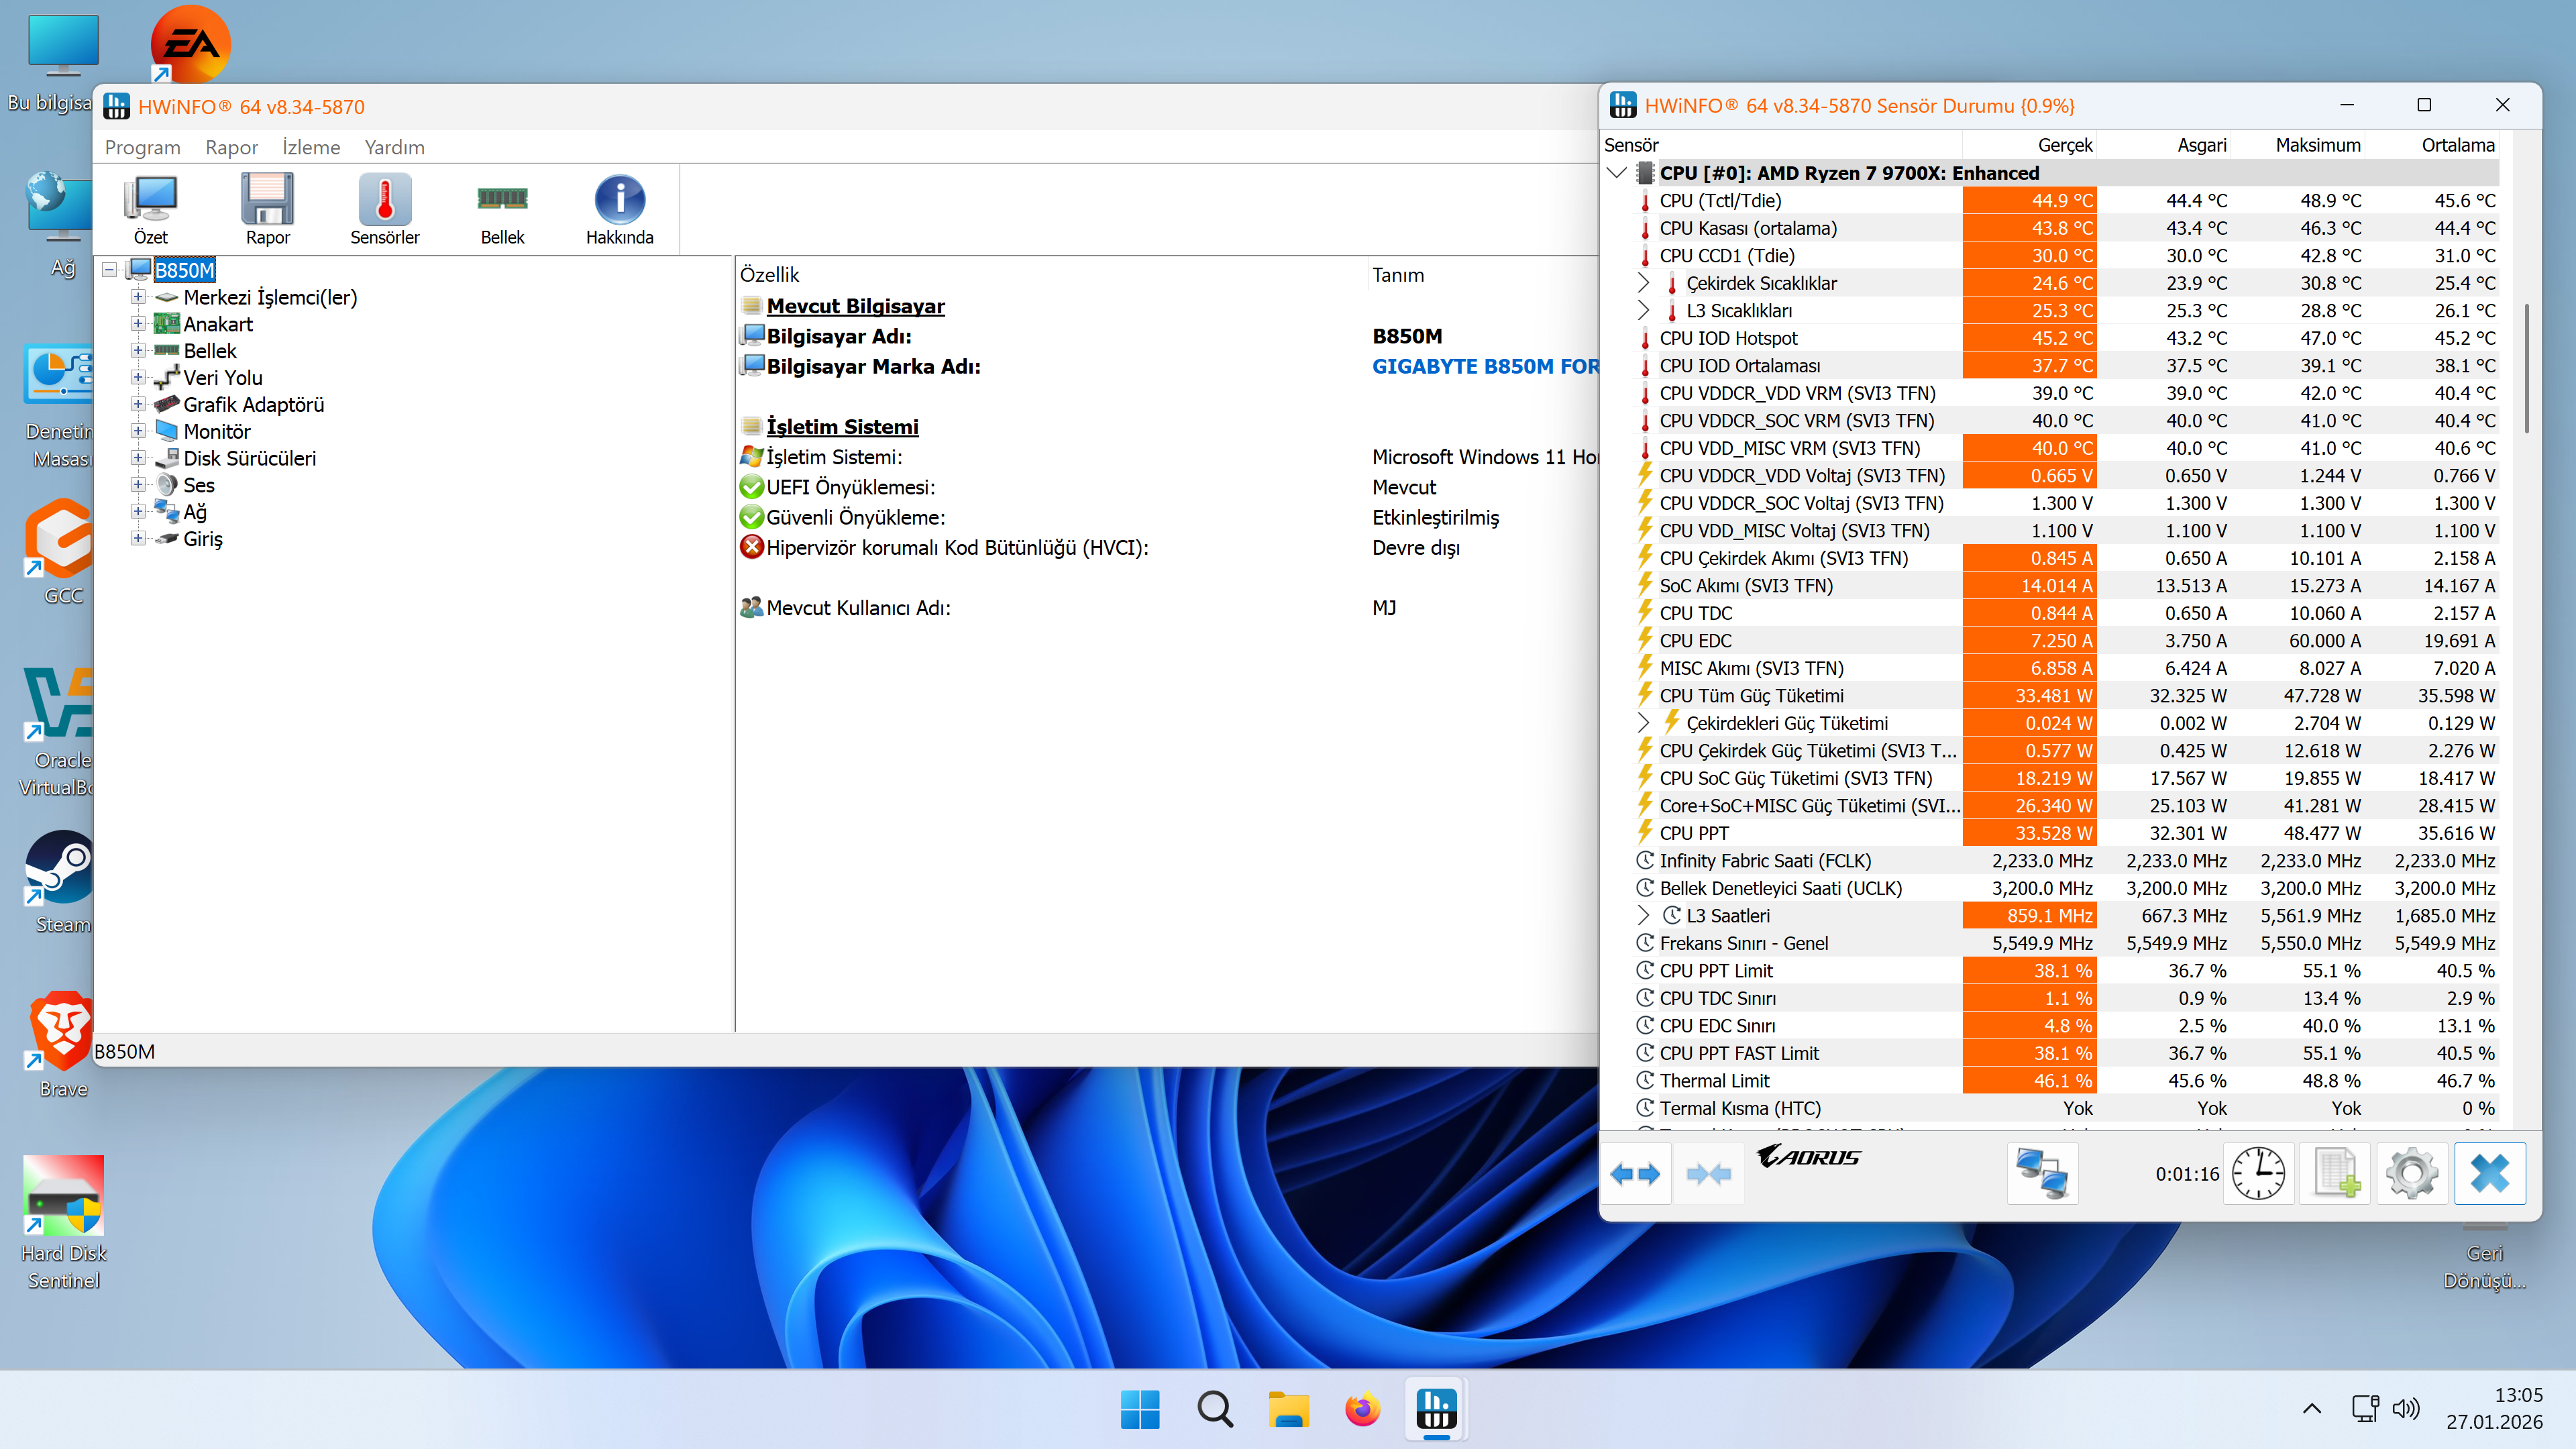
Task: Open the Windows Start menu
Action: tap(1140, 1409)
